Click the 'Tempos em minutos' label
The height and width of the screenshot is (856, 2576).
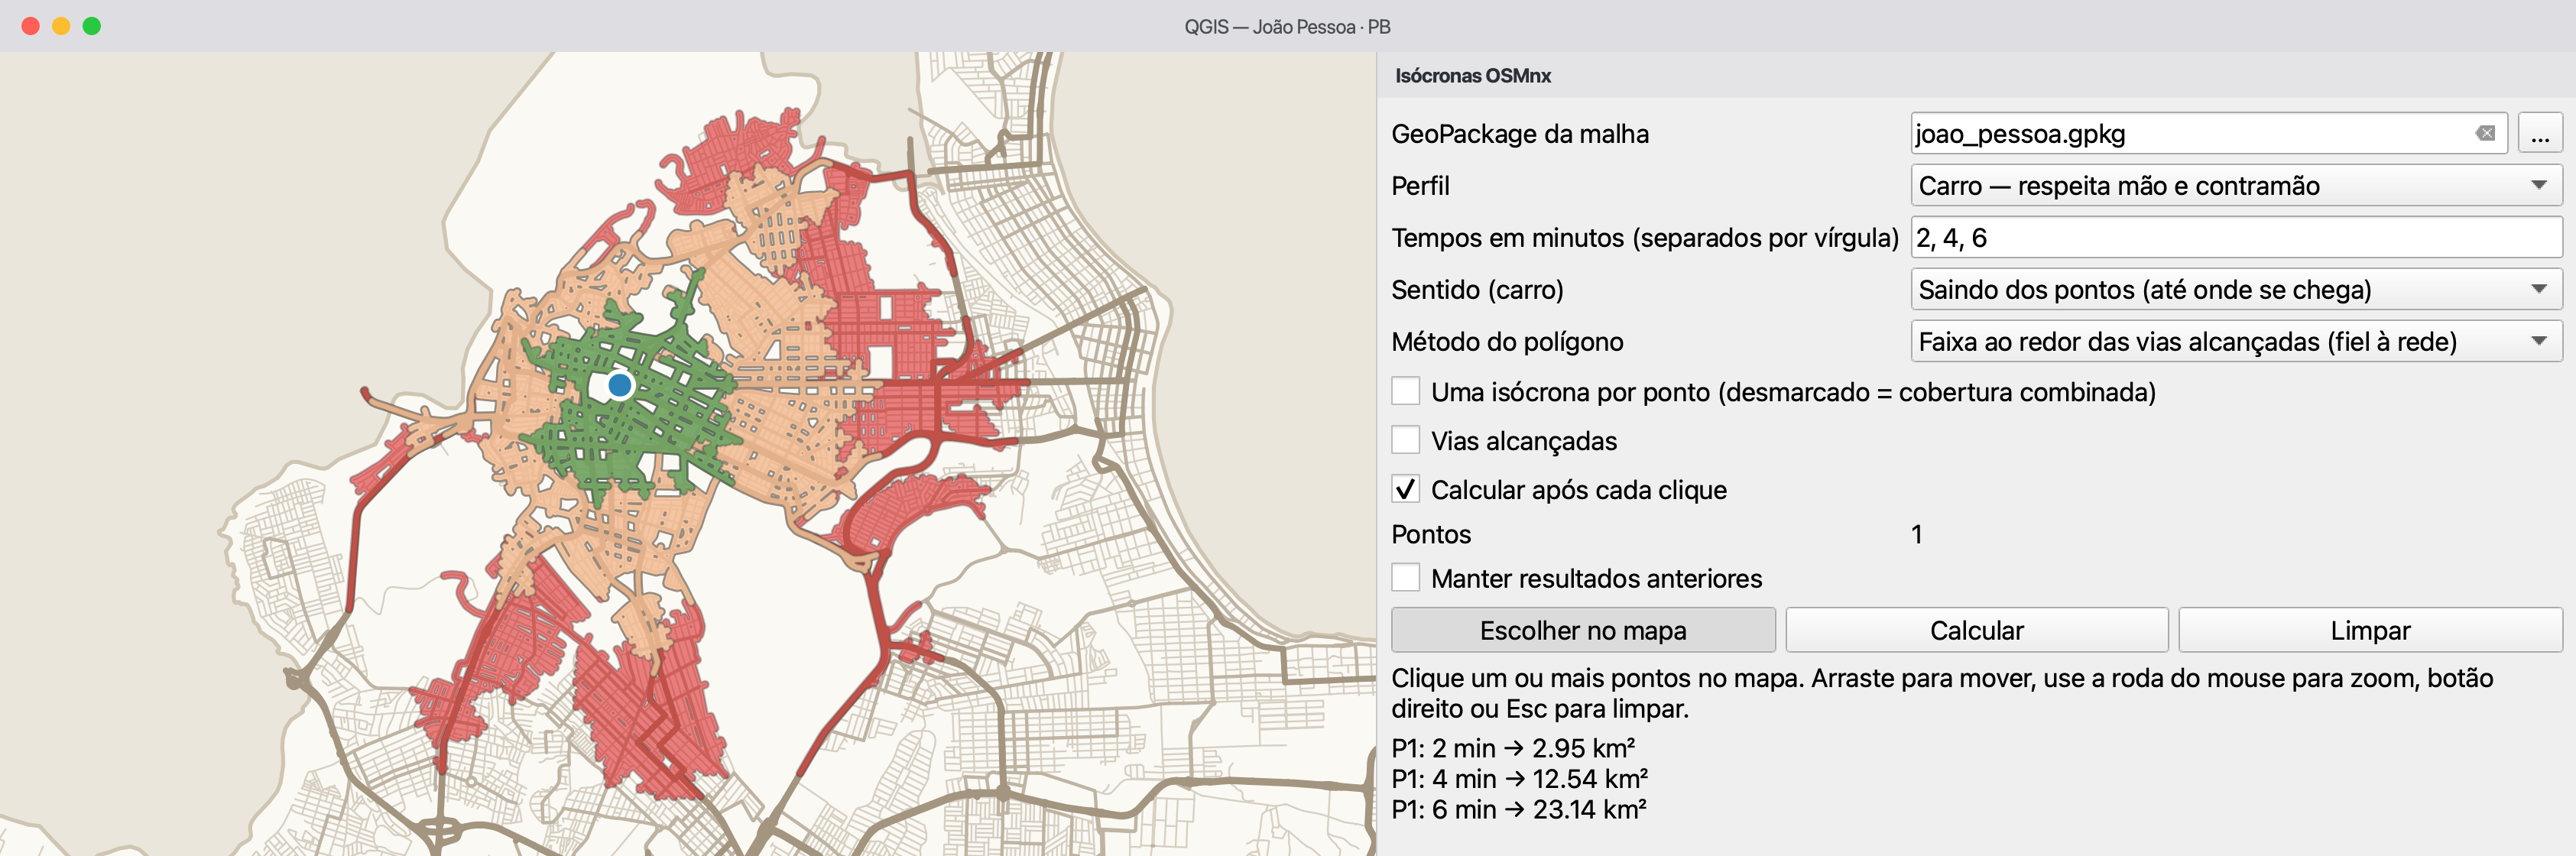1644,238
